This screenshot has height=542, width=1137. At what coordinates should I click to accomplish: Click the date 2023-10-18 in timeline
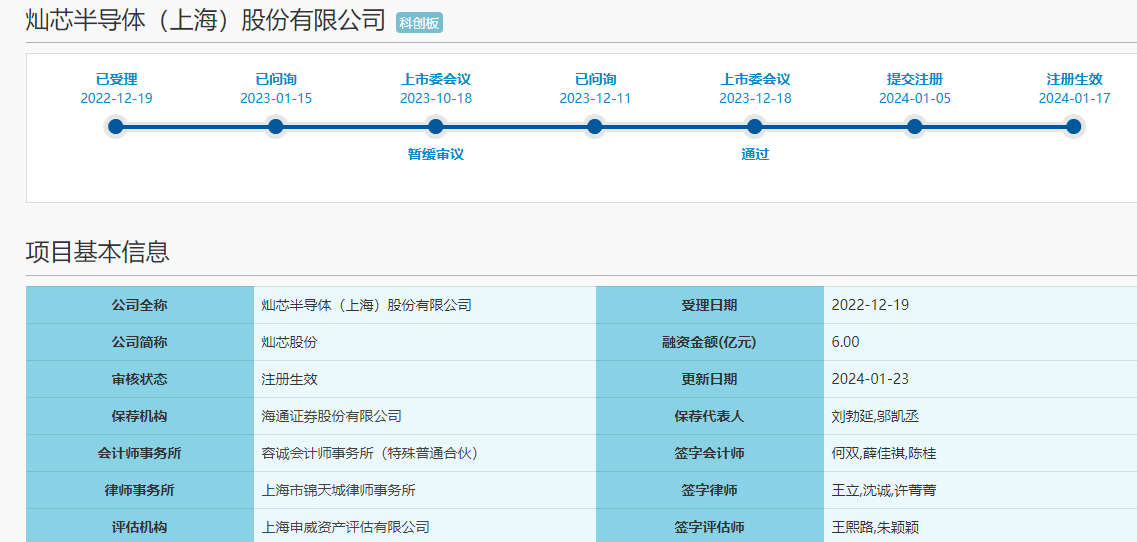tap(436, 99)
